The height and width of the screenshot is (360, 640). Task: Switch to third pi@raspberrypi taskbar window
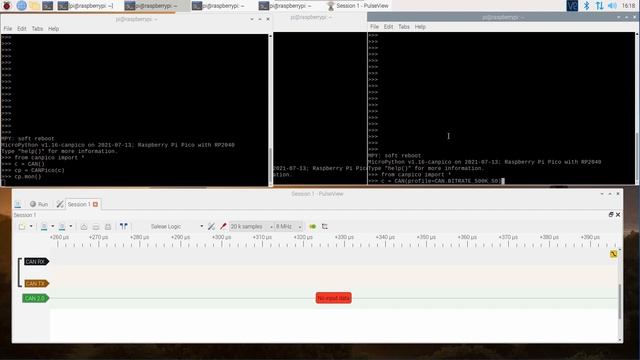click(223, 5)
